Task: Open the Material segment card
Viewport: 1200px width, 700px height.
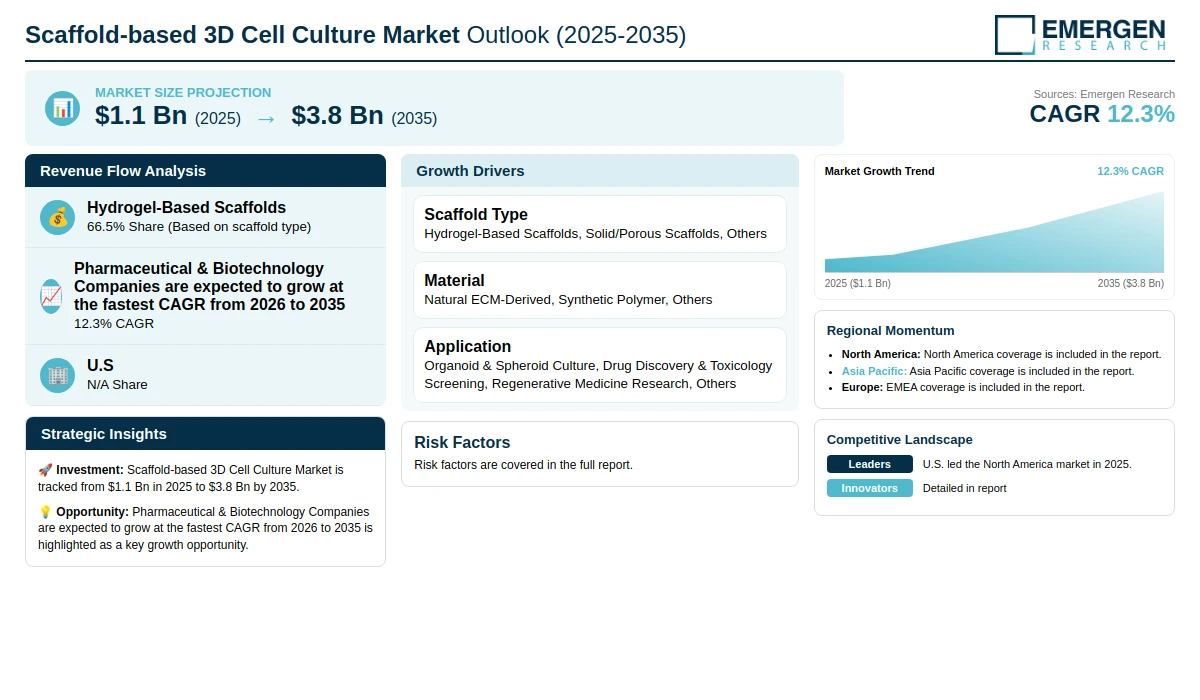Action: pos(600,290)
